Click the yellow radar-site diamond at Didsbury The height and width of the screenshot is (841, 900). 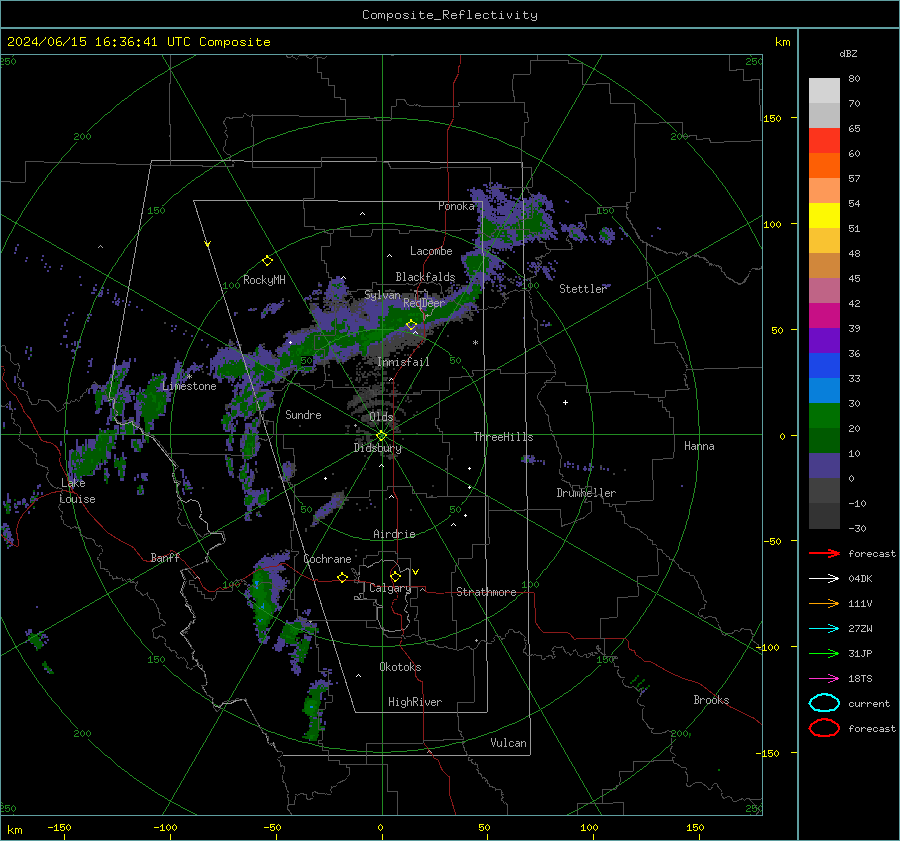click(x=381, y=436)
